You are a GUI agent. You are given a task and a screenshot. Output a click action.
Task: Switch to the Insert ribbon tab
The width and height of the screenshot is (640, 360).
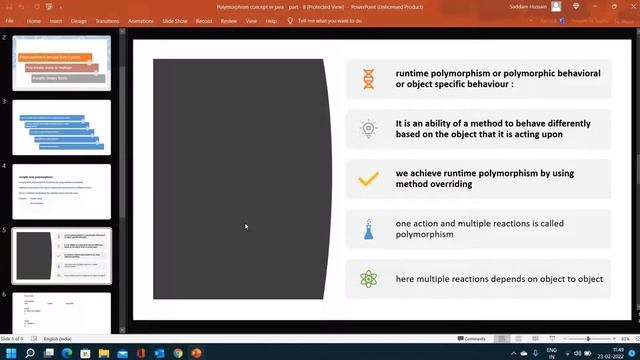click(x=56, y=21)
